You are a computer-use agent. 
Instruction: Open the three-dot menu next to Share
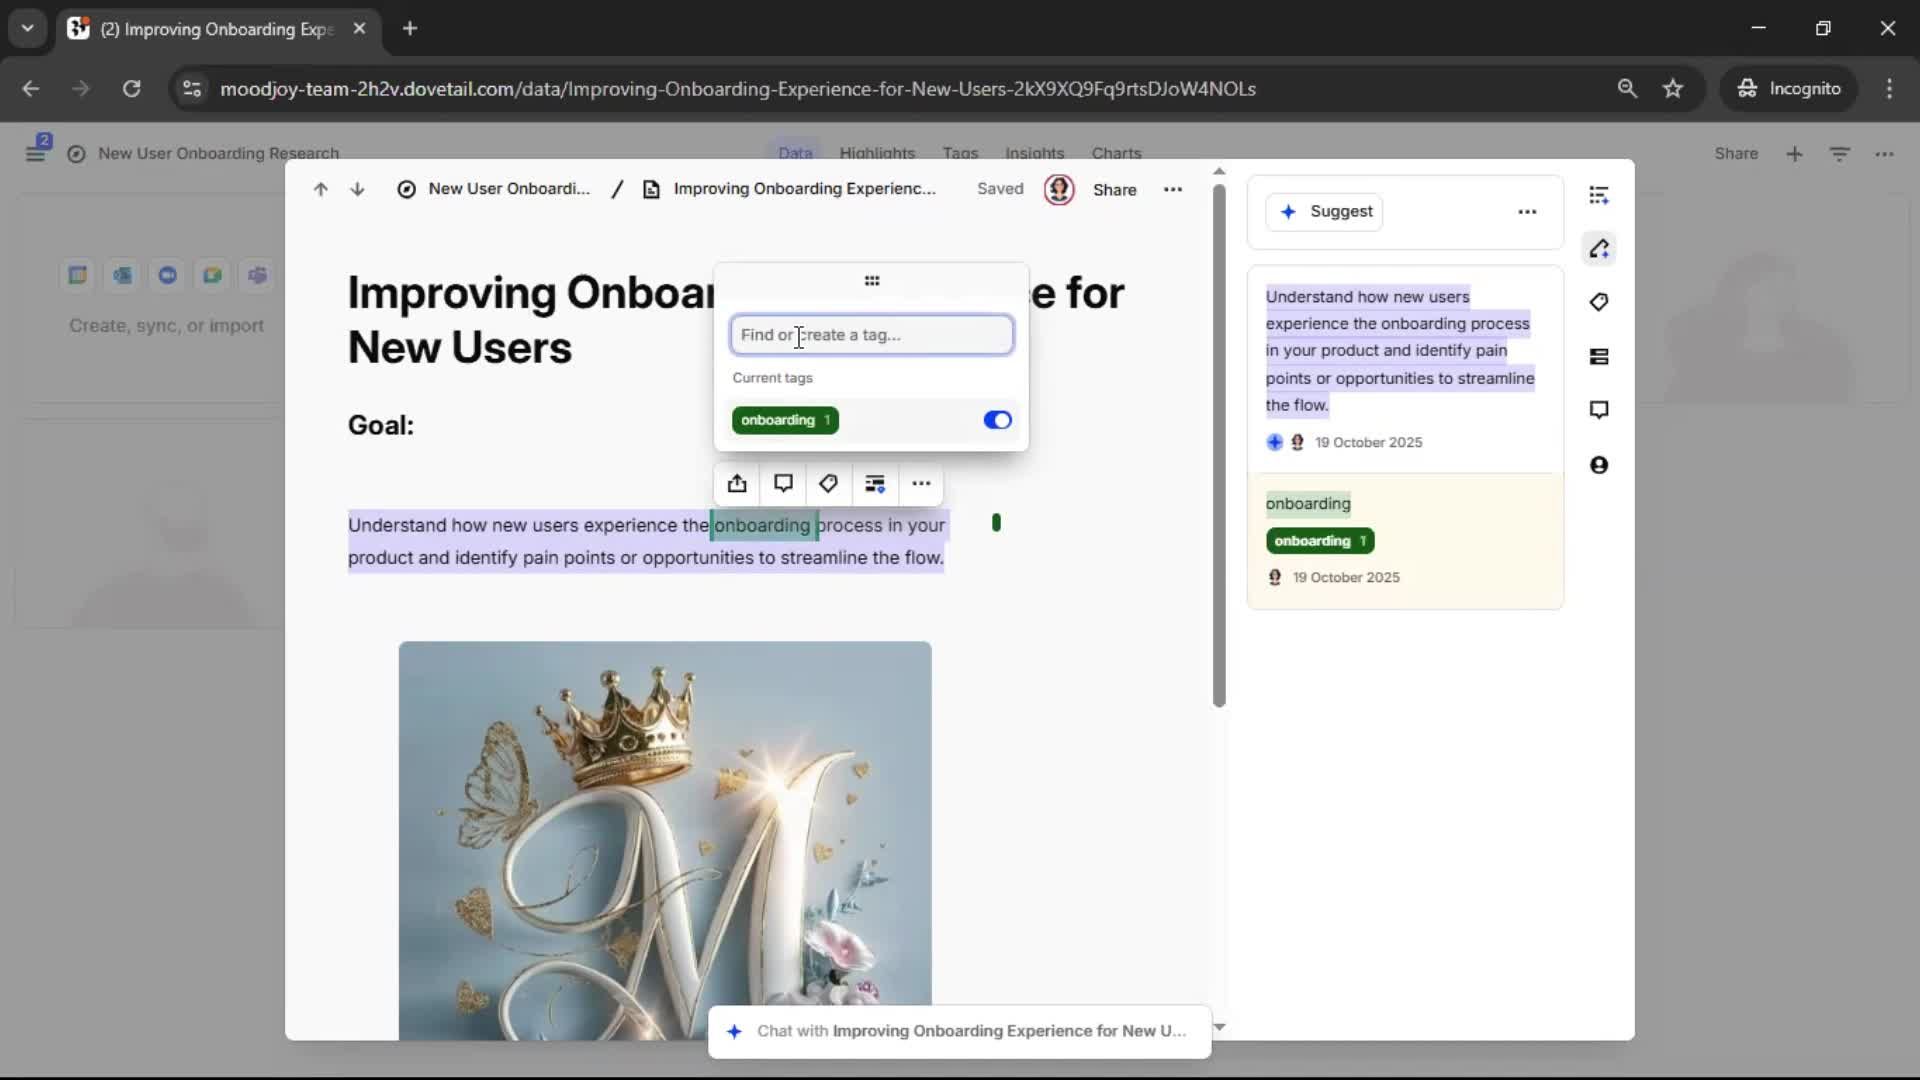point(1172,189)
